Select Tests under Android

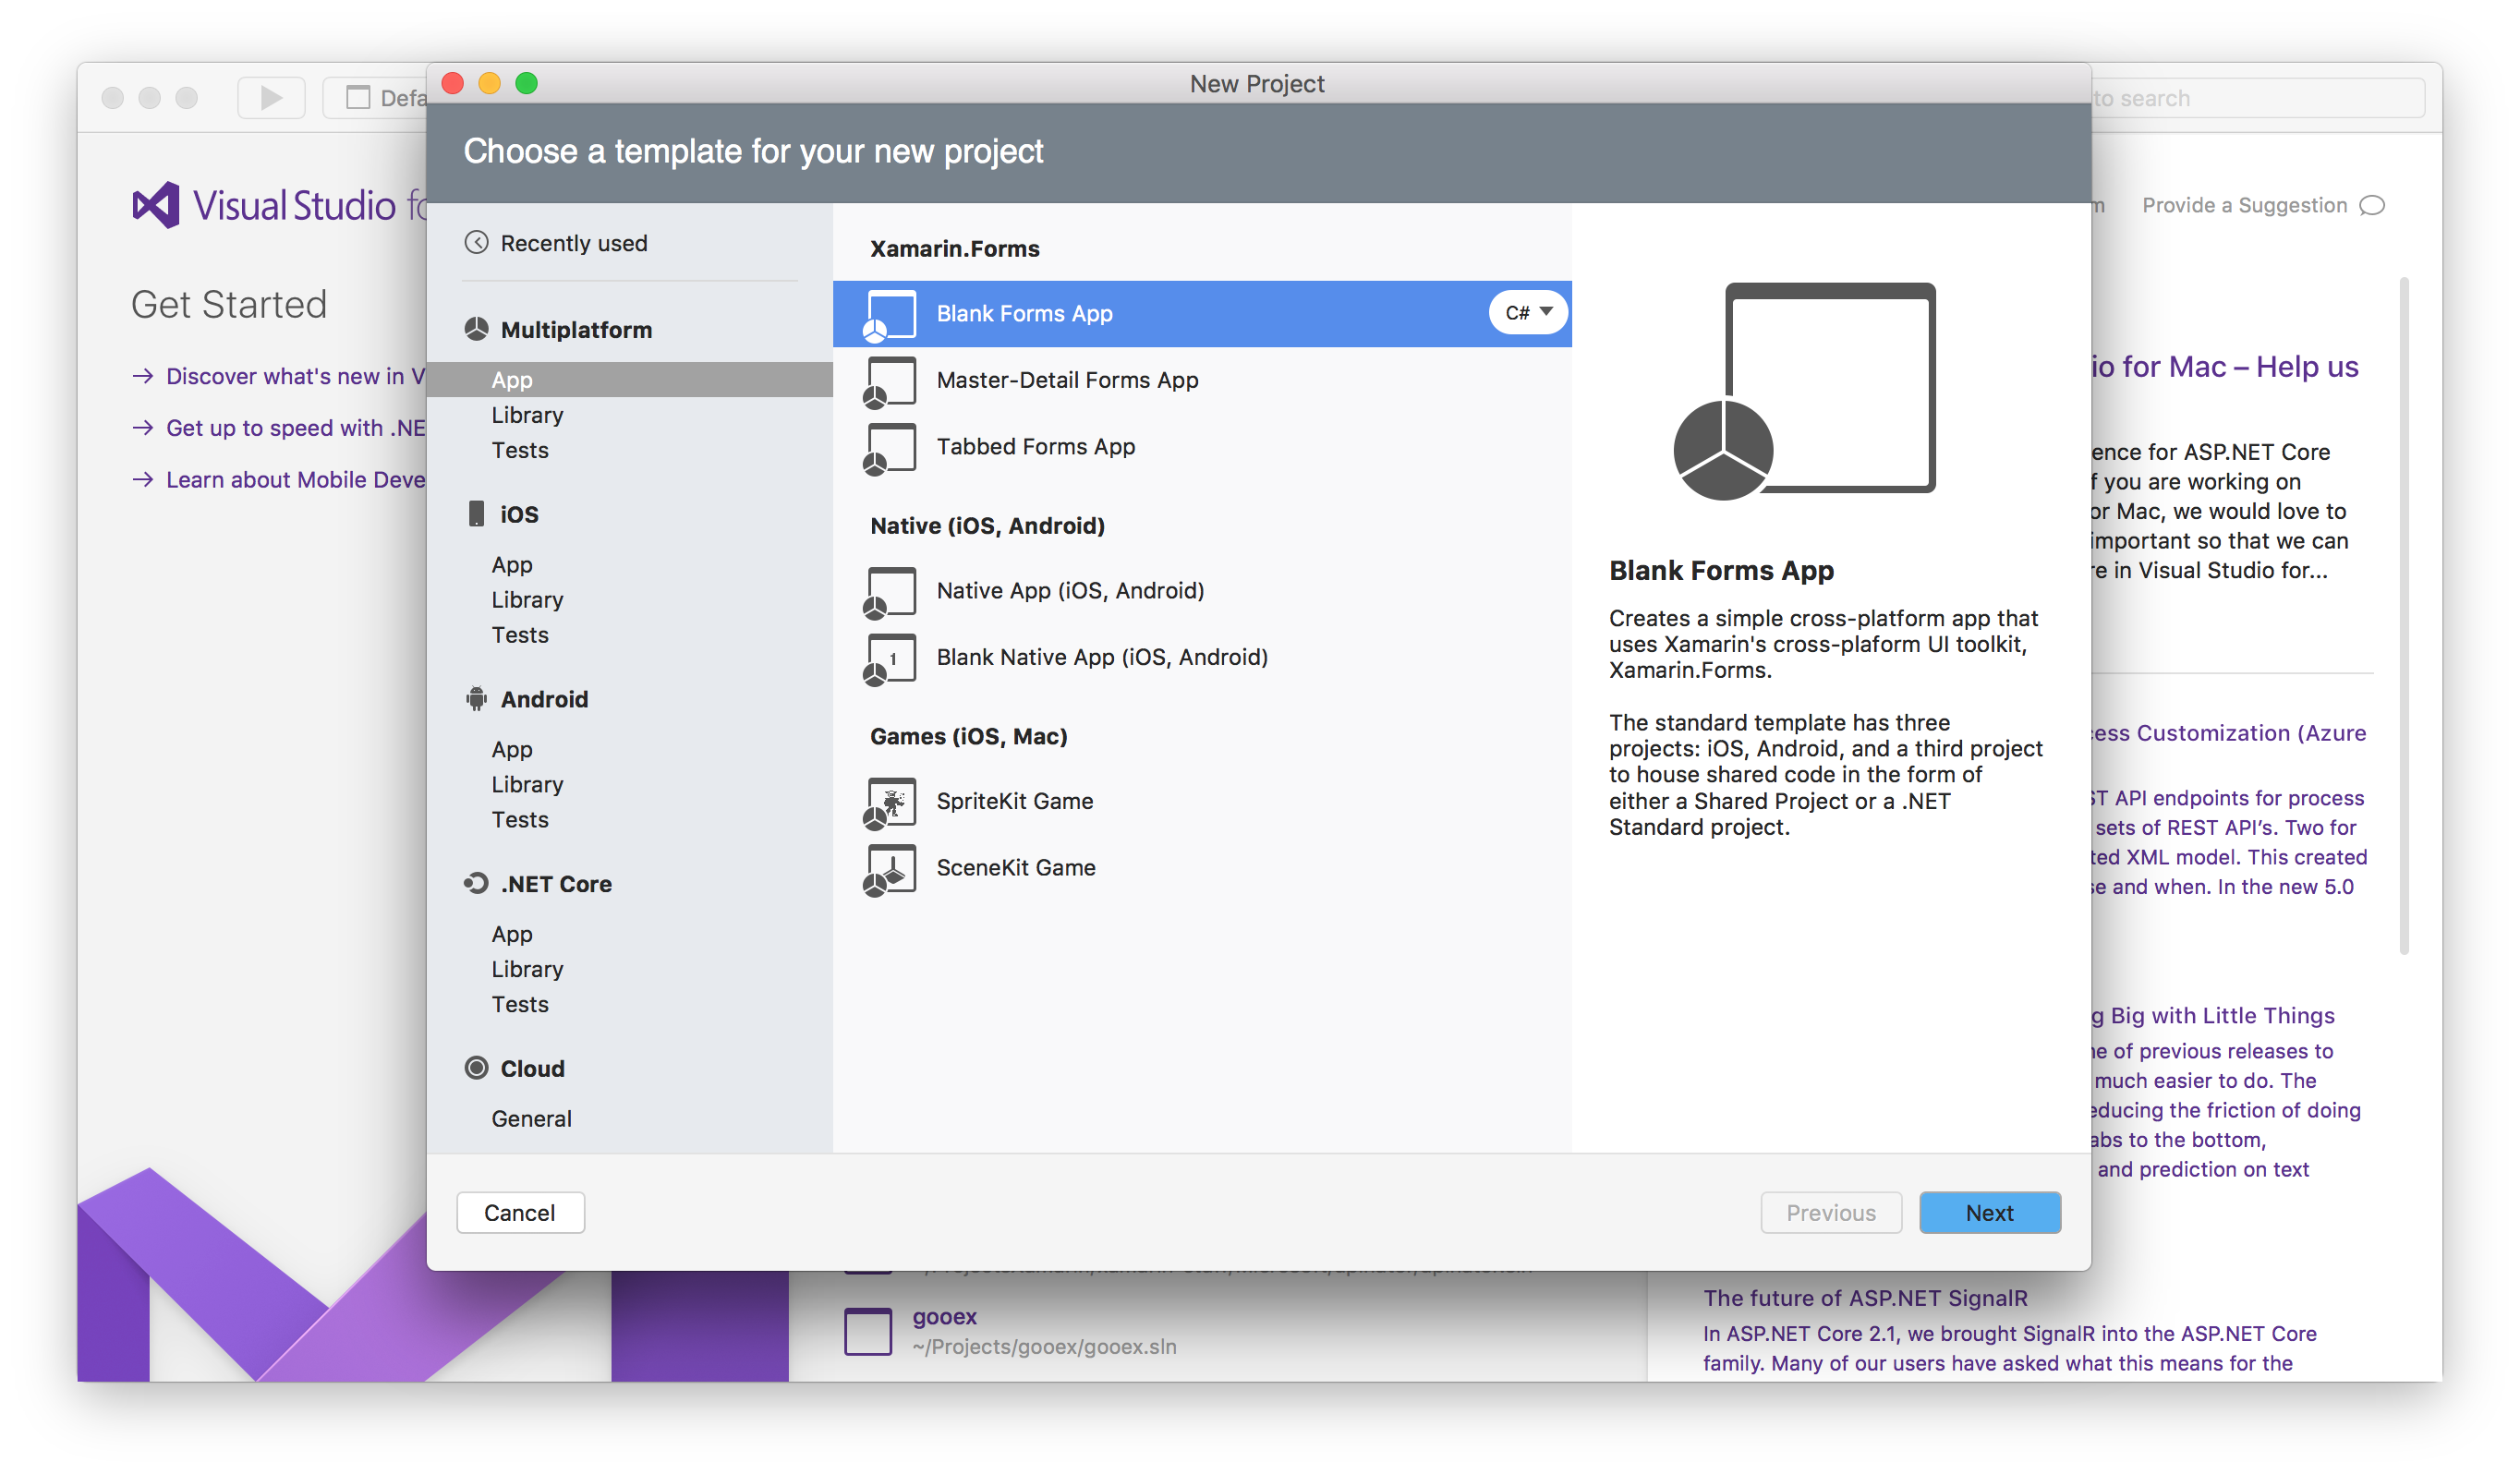(x=520, y=820)
